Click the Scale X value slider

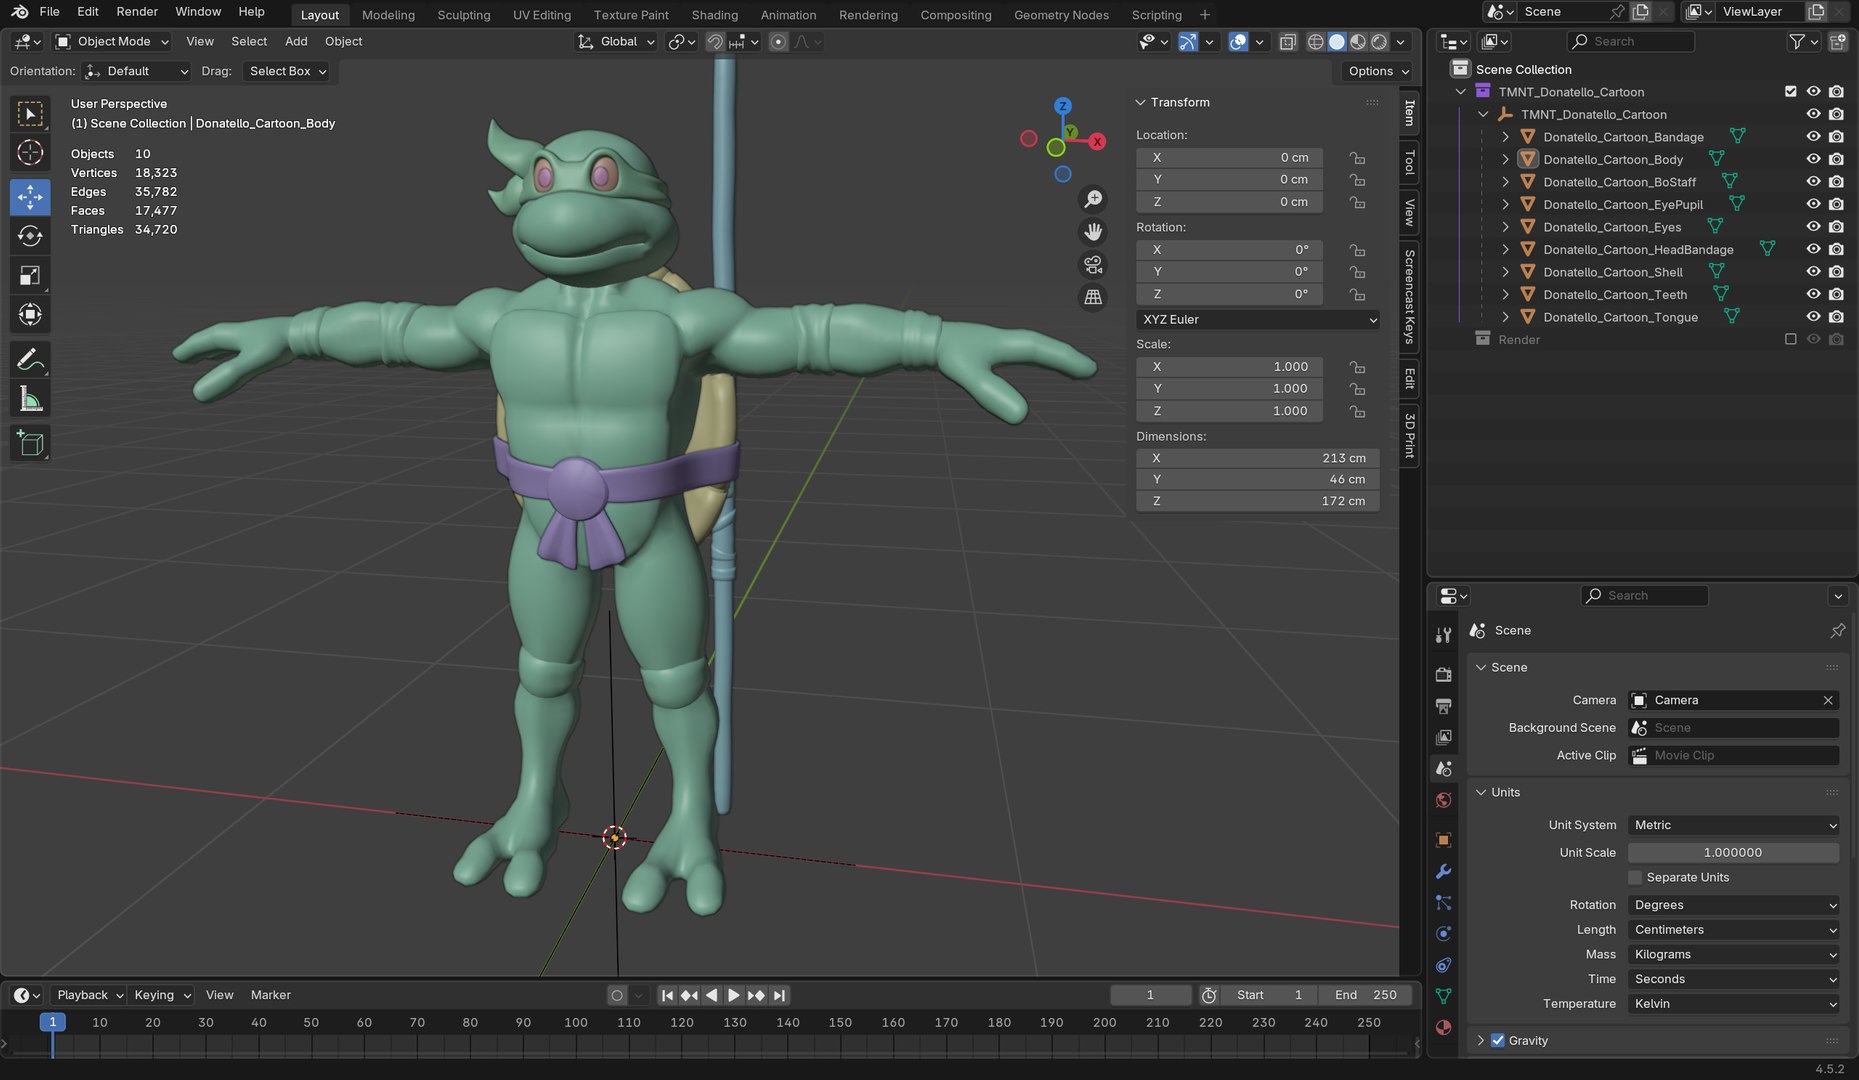tap(1229, 367)
